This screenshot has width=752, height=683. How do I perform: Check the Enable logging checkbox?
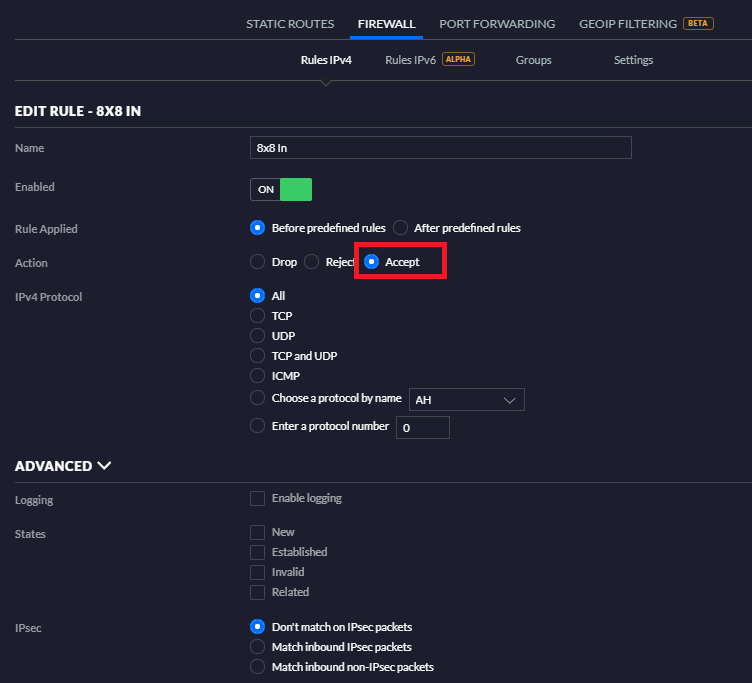[x=258, y=498]
